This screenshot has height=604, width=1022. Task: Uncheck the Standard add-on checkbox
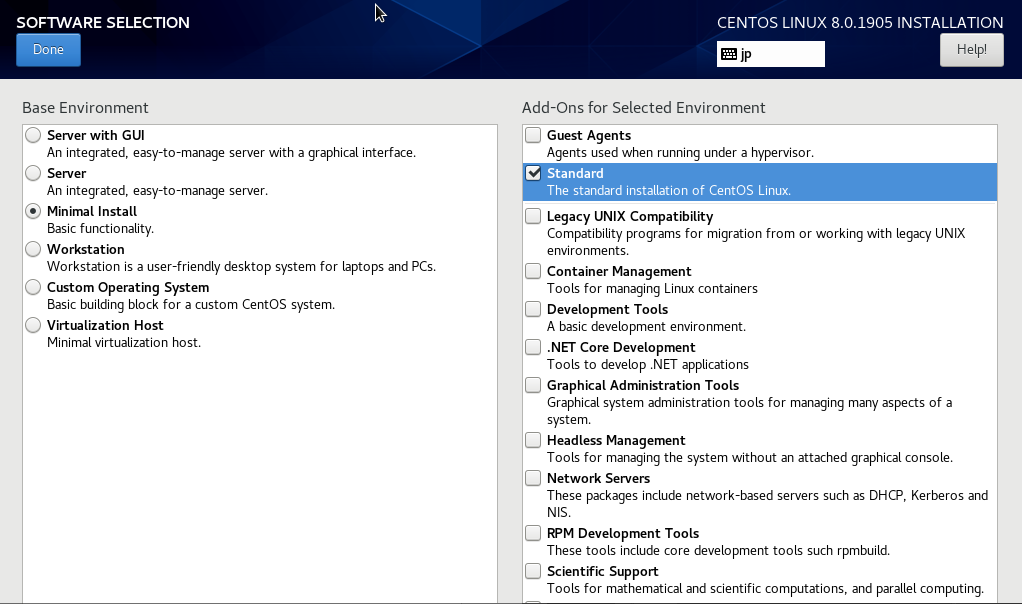click(533, 173)
